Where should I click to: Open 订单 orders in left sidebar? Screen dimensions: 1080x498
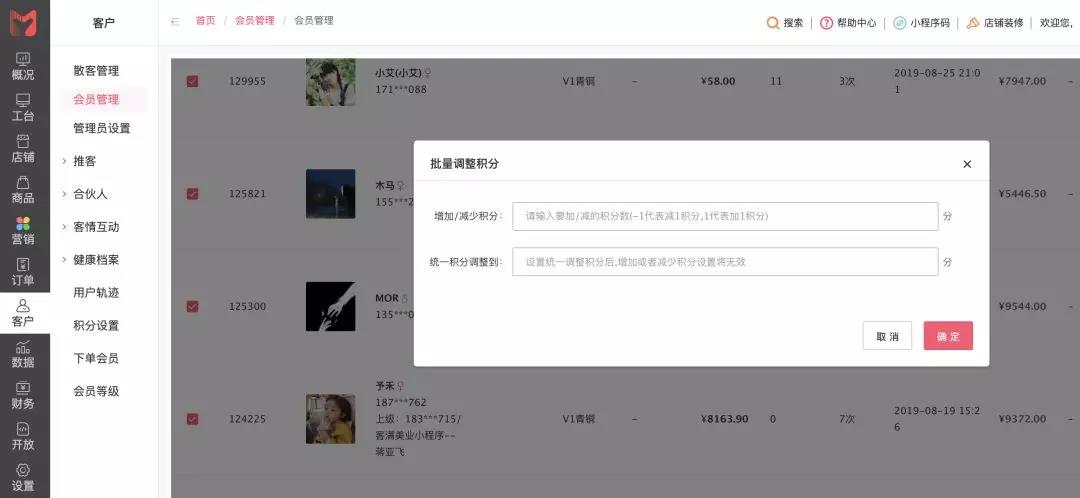pos(23,272)
